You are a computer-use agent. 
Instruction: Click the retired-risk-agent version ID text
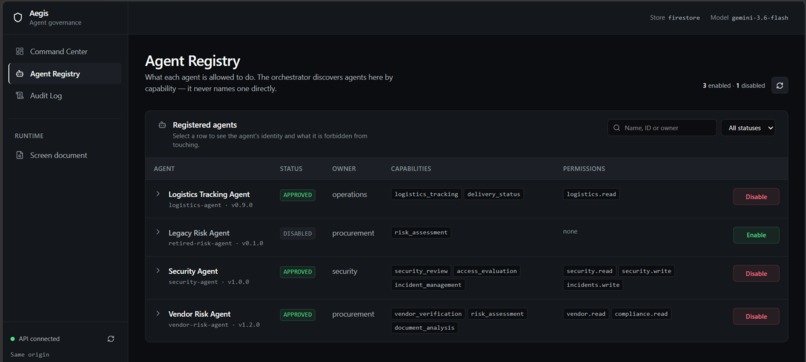pyautogui.click(x=215, y=243)
